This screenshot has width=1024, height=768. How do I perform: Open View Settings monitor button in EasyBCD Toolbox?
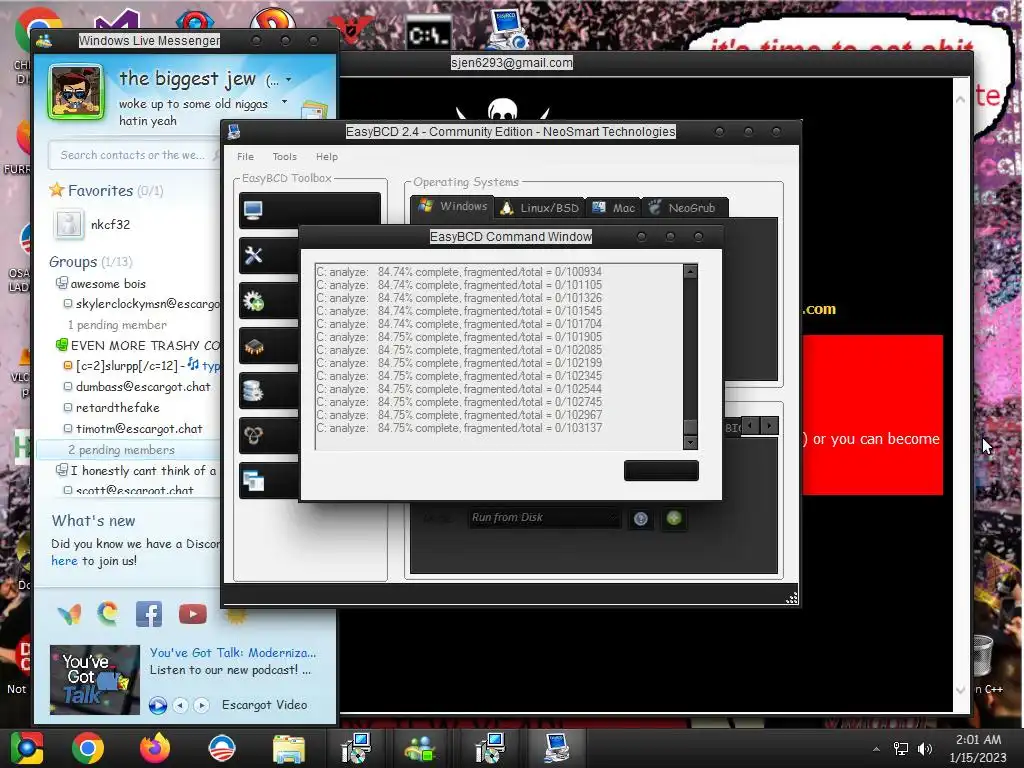pos(310,210)
